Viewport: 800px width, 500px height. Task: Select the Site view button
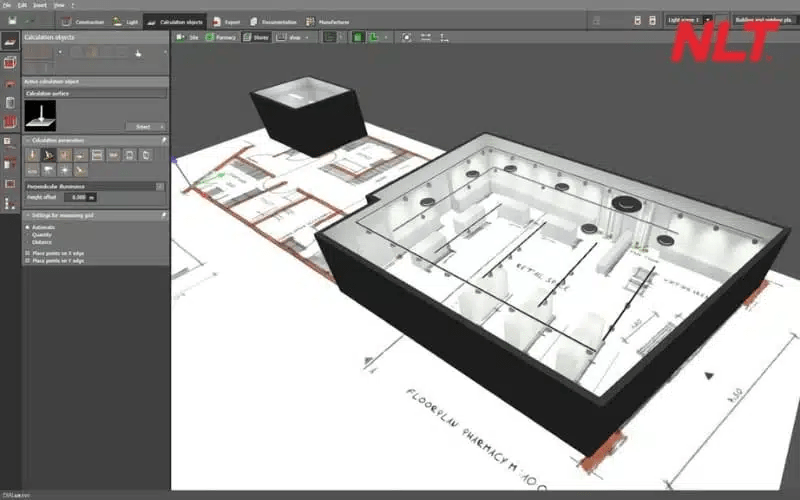(x=188, y=37)
